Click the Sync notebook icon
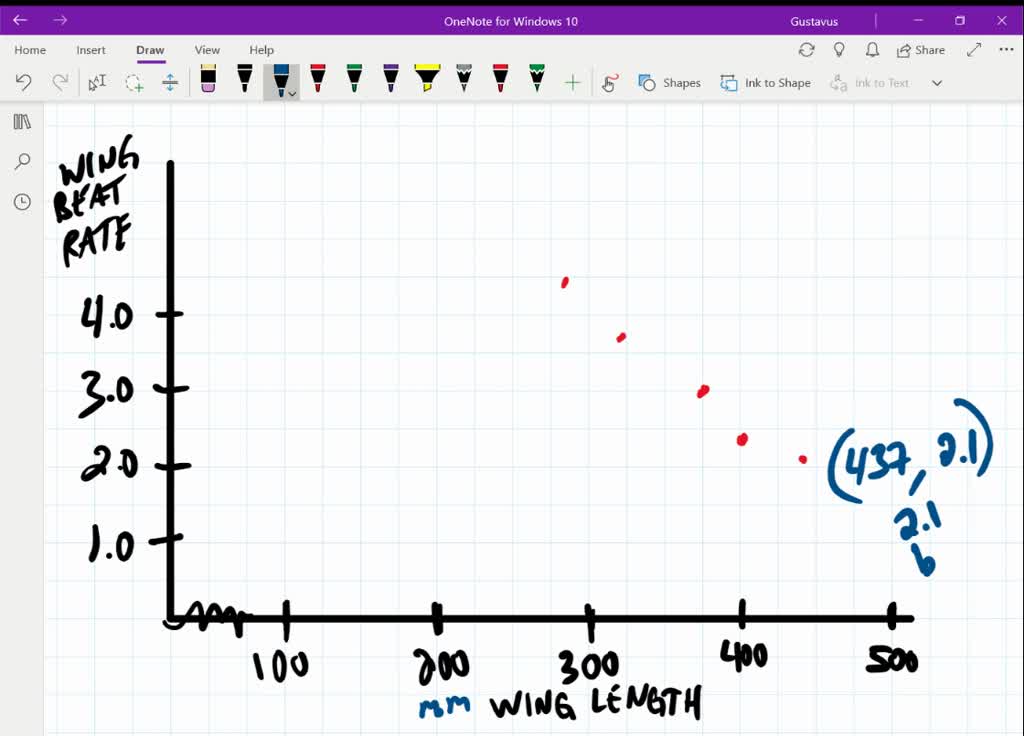 808,49
